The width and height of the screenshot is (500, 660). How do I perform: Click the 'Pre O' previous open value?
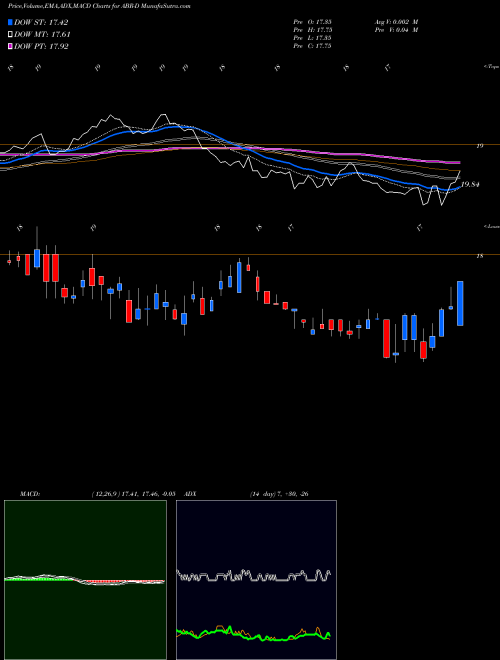click(x=312, y=22)
